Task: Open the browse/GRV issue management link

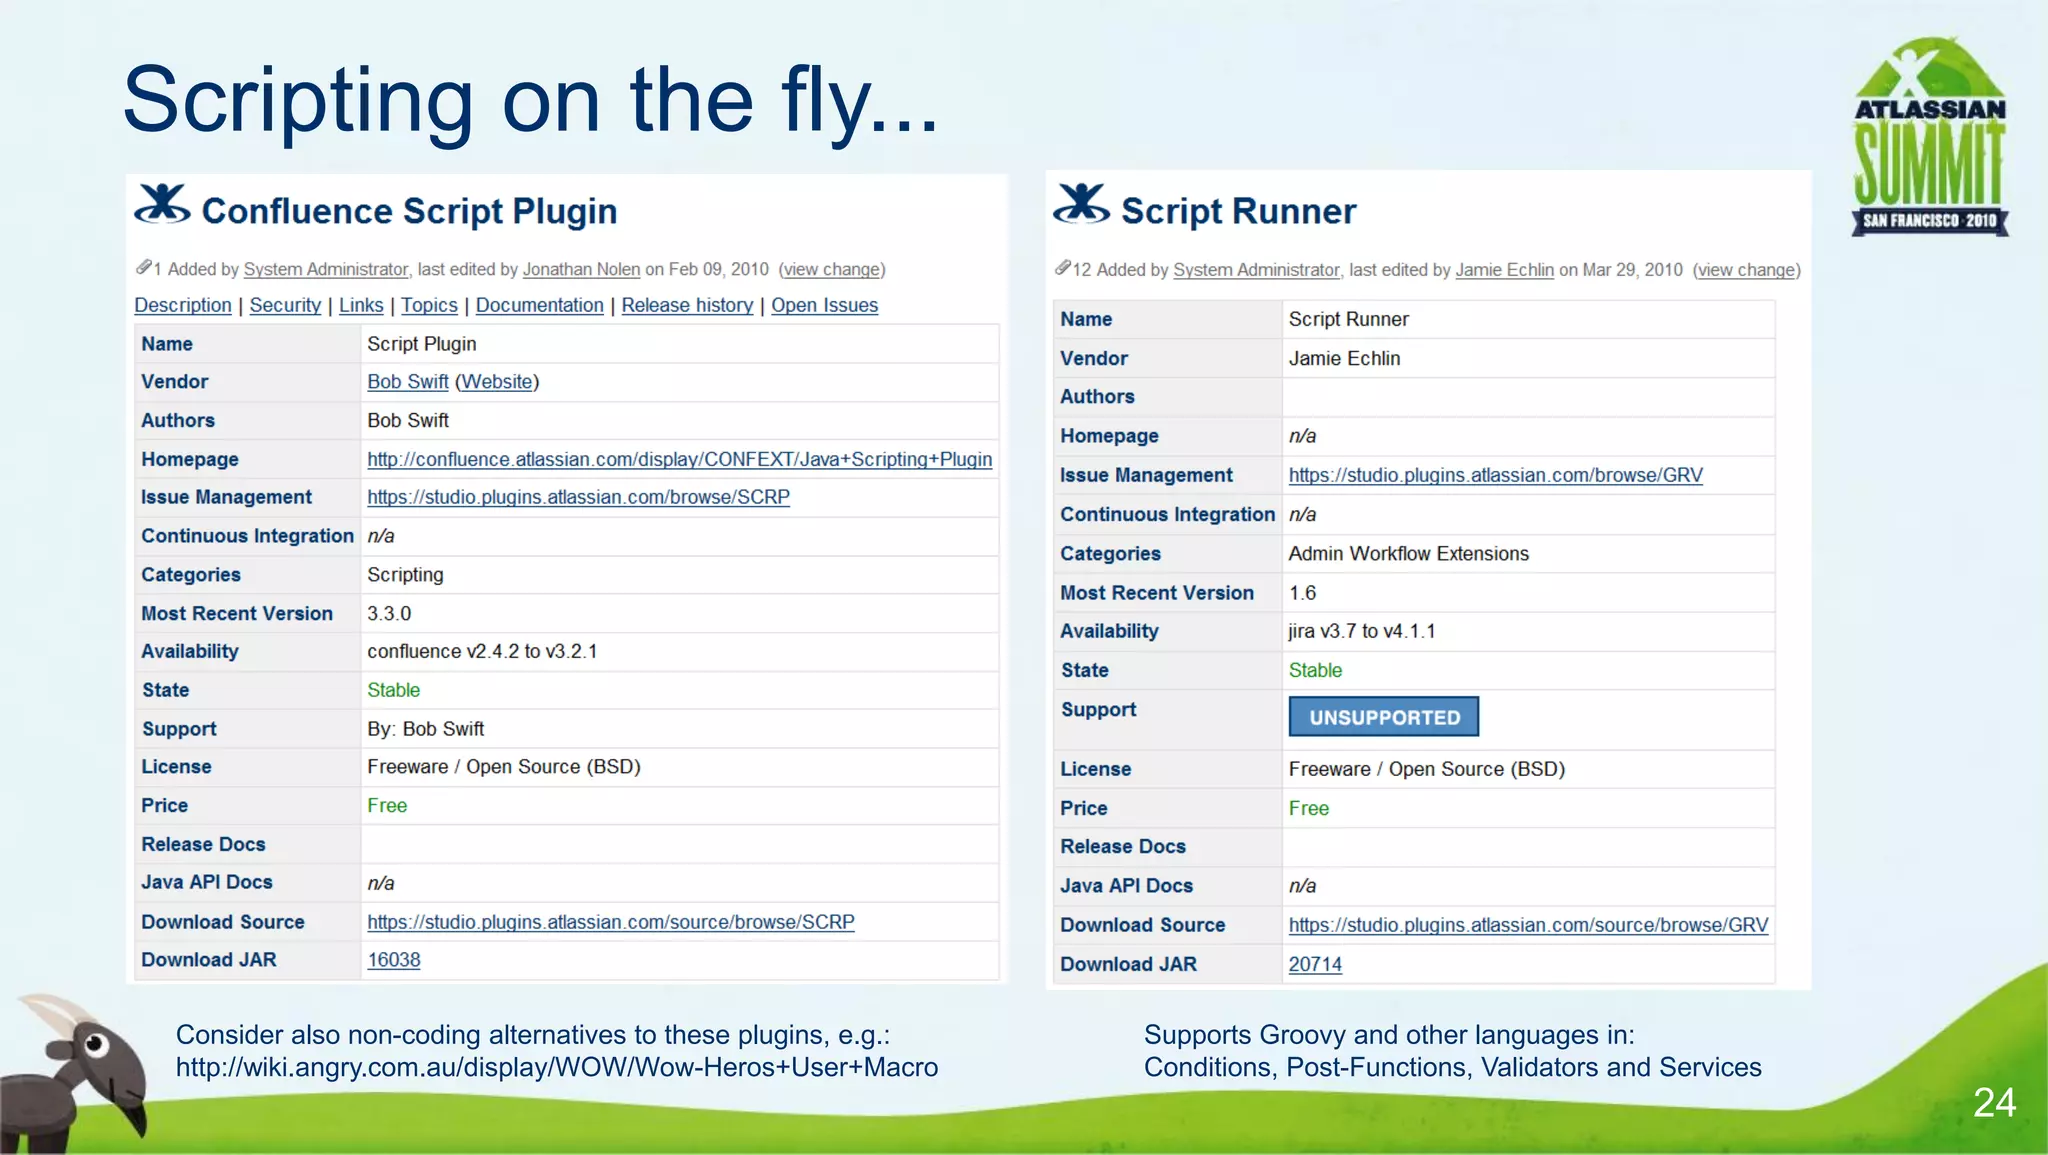Action: pos(1495,476)
